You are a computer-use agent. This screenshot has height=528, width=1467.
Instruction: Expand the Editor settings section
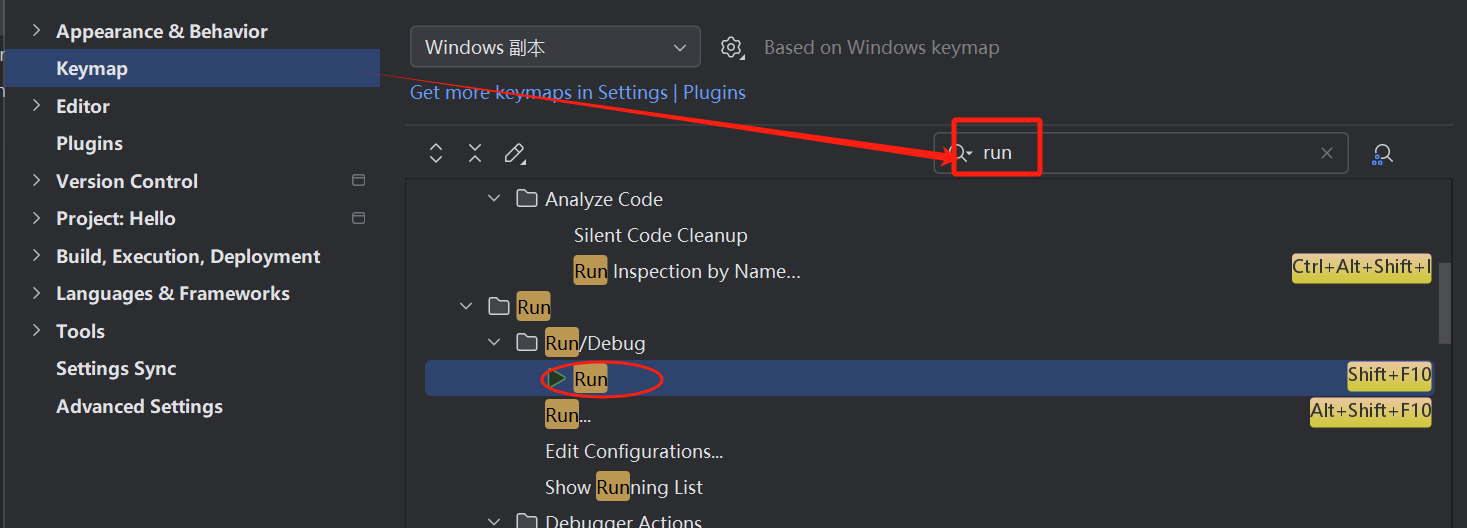click(x=36, y=106)
